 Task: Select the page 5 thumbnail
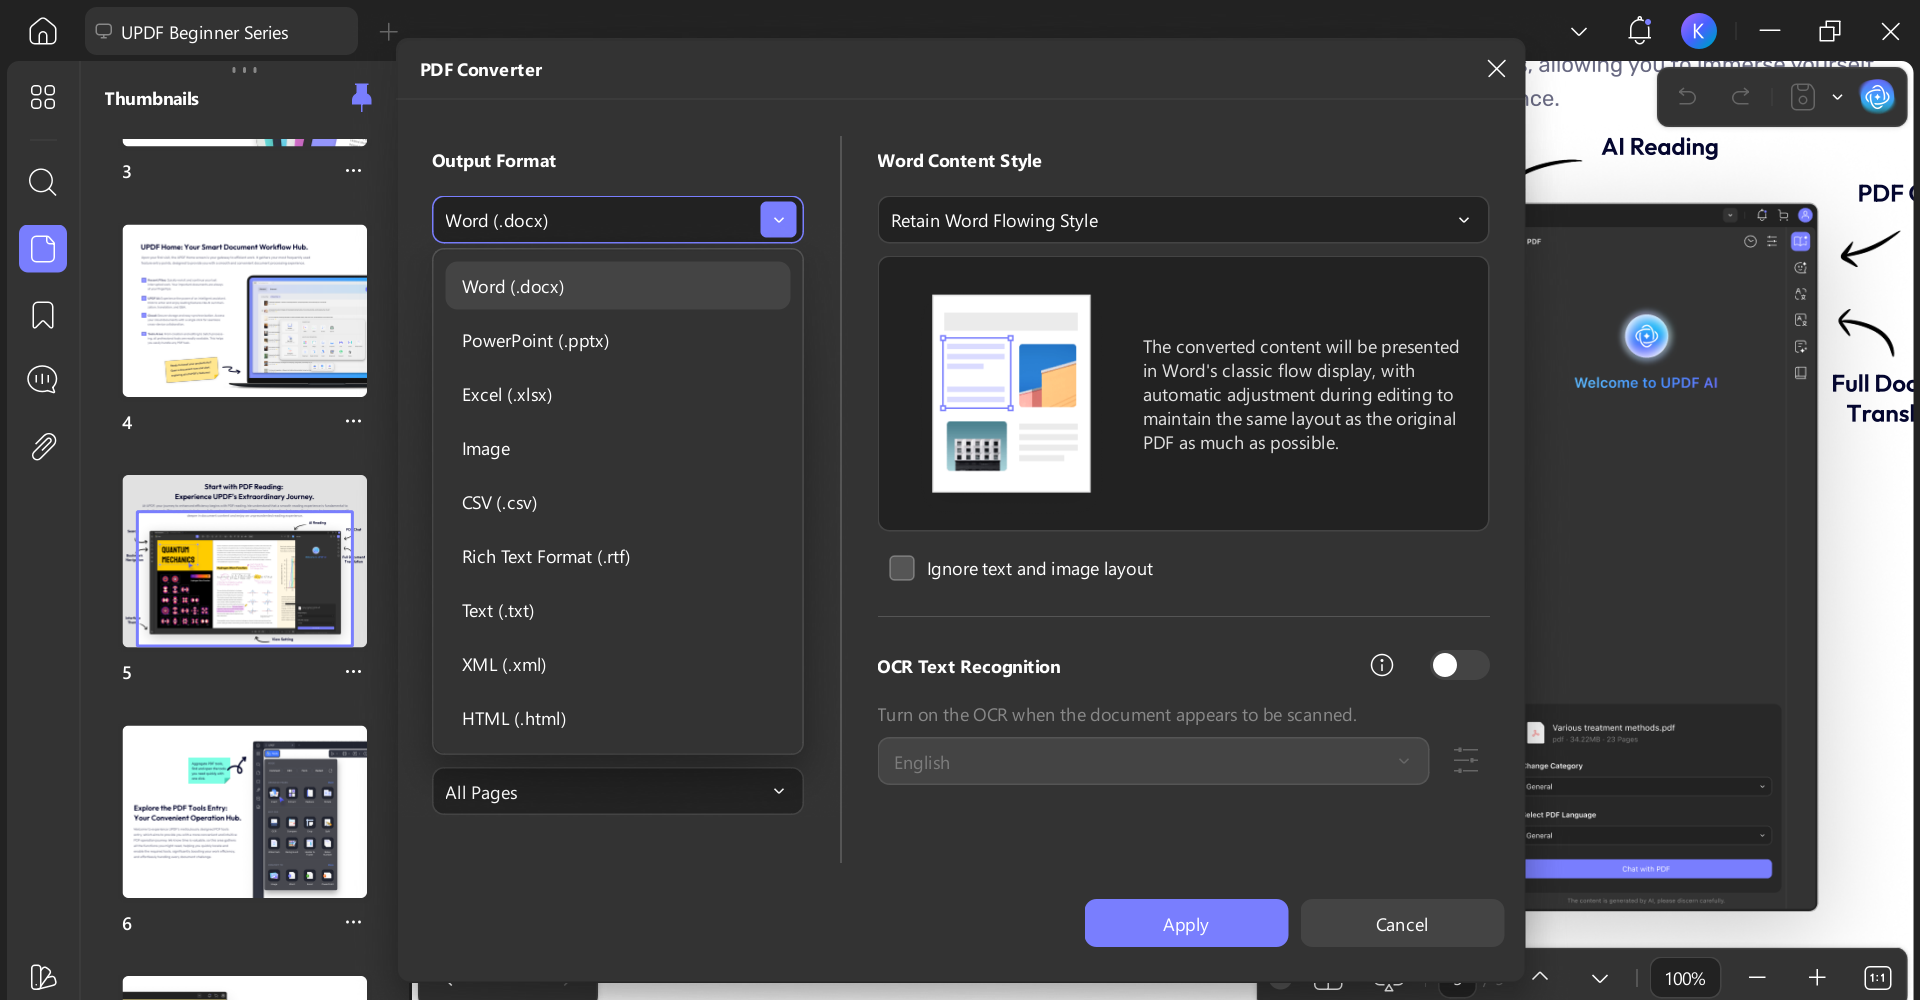pyautogui.click(x=244, y=561)
